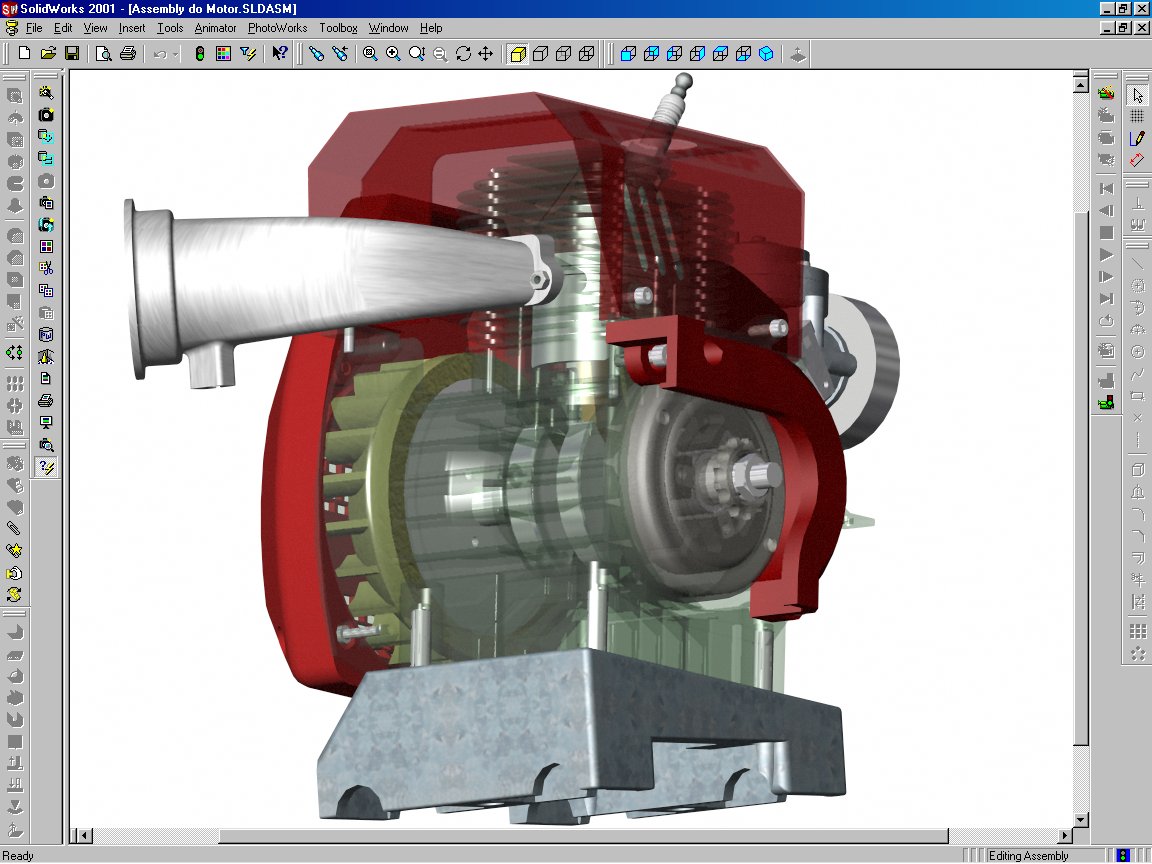Expand the Undo dropdown arrow
The width and height of the screenshot is (1152, 864).
coord(176,54)
